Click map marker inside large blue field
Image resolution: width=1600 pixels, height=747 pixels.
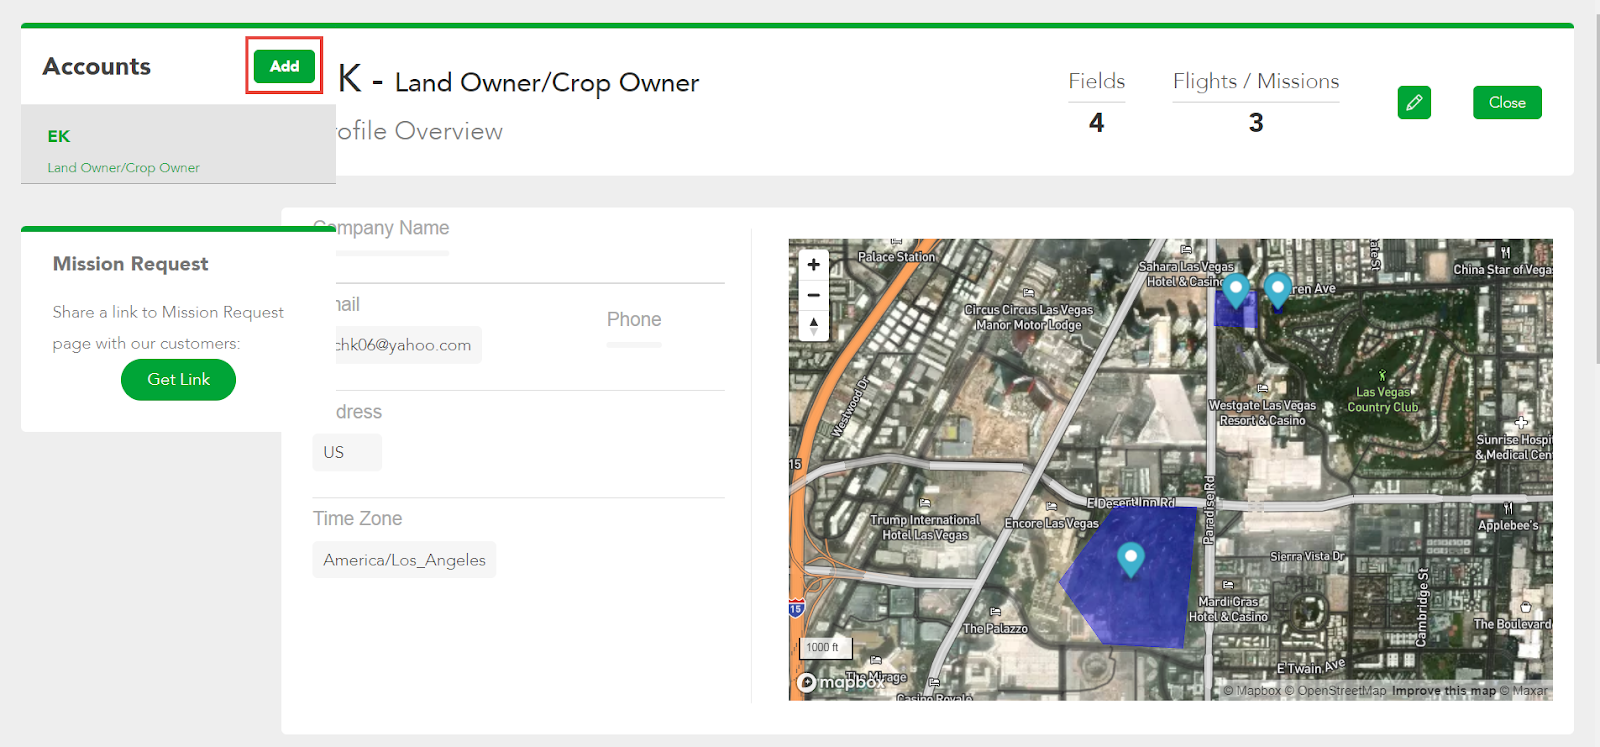(1131, 559)
